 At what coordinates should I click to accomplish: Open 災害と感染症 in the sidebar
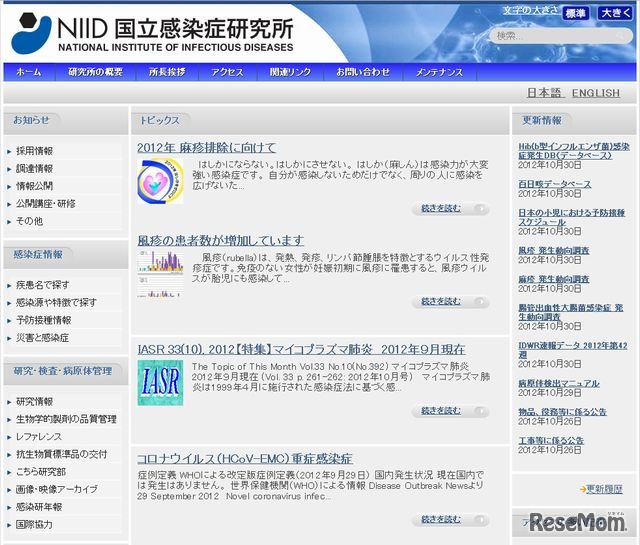point(42,338)
